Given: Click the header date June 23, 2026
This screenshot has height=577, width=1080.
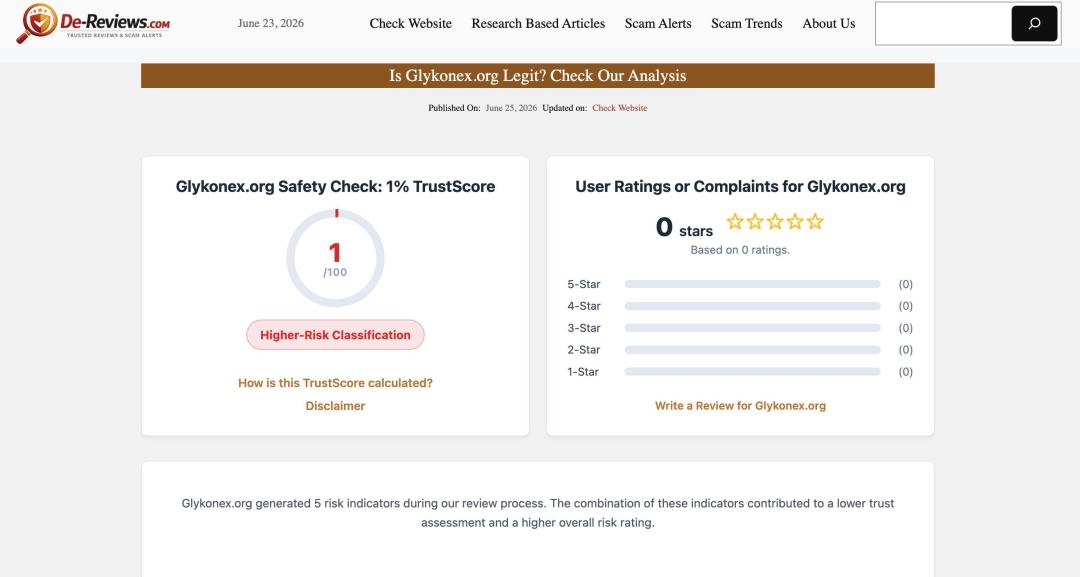Looking at the screenshot, I should coord(271,23).
